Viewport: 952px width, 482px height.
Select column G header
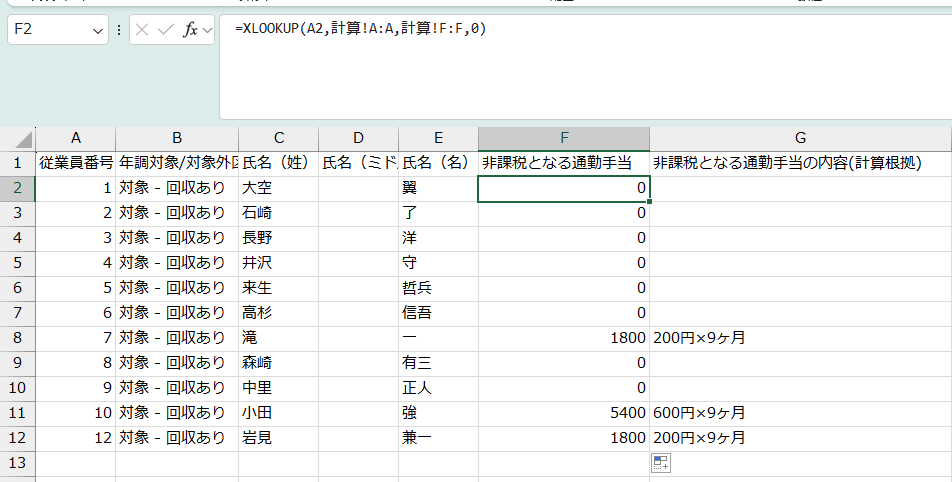coord(800,138)
